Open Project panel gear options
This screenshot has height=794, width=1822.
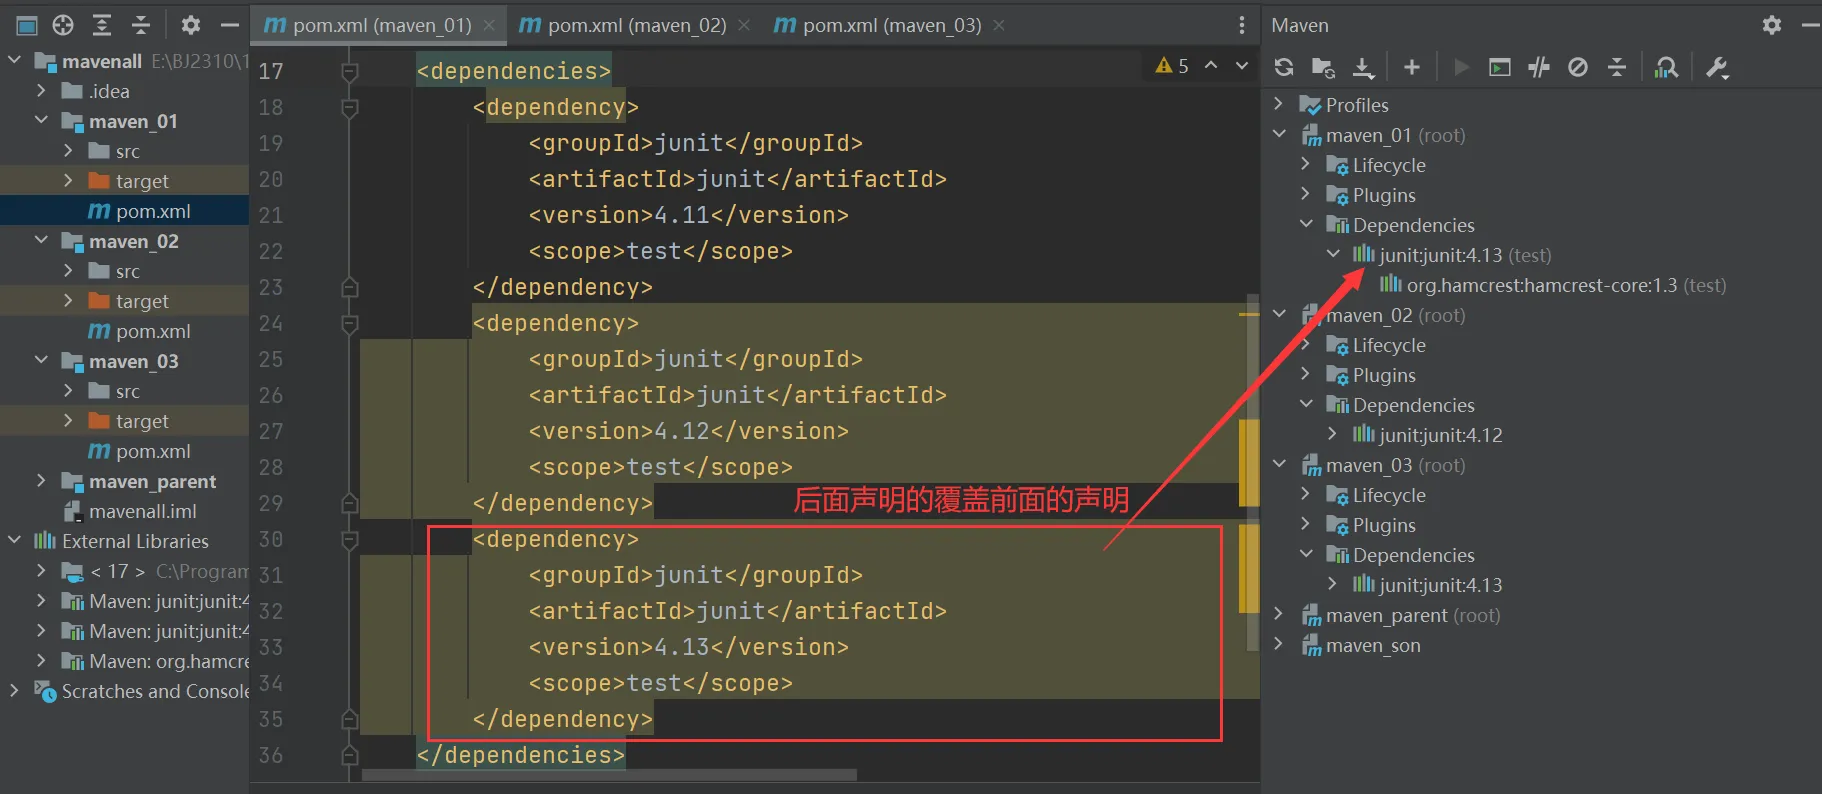point(191,25)
